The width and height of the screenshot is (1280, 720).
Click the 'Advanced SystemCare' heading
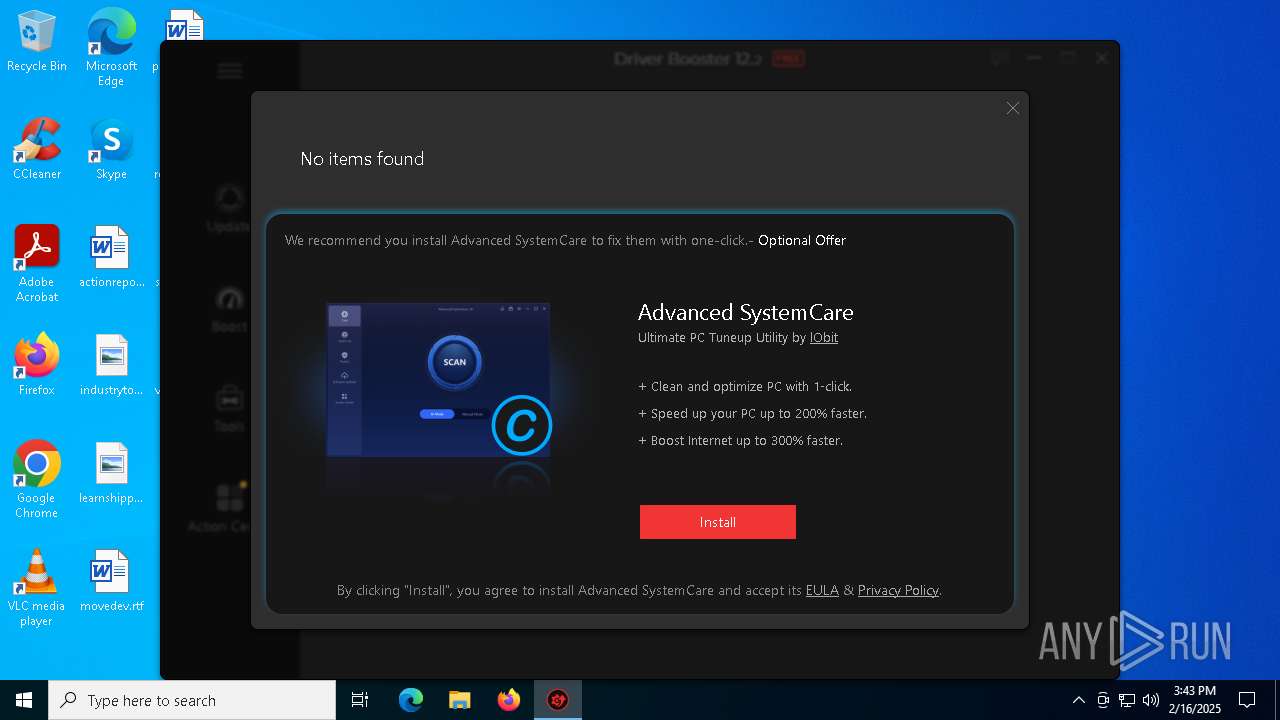(x=746, y=312)
